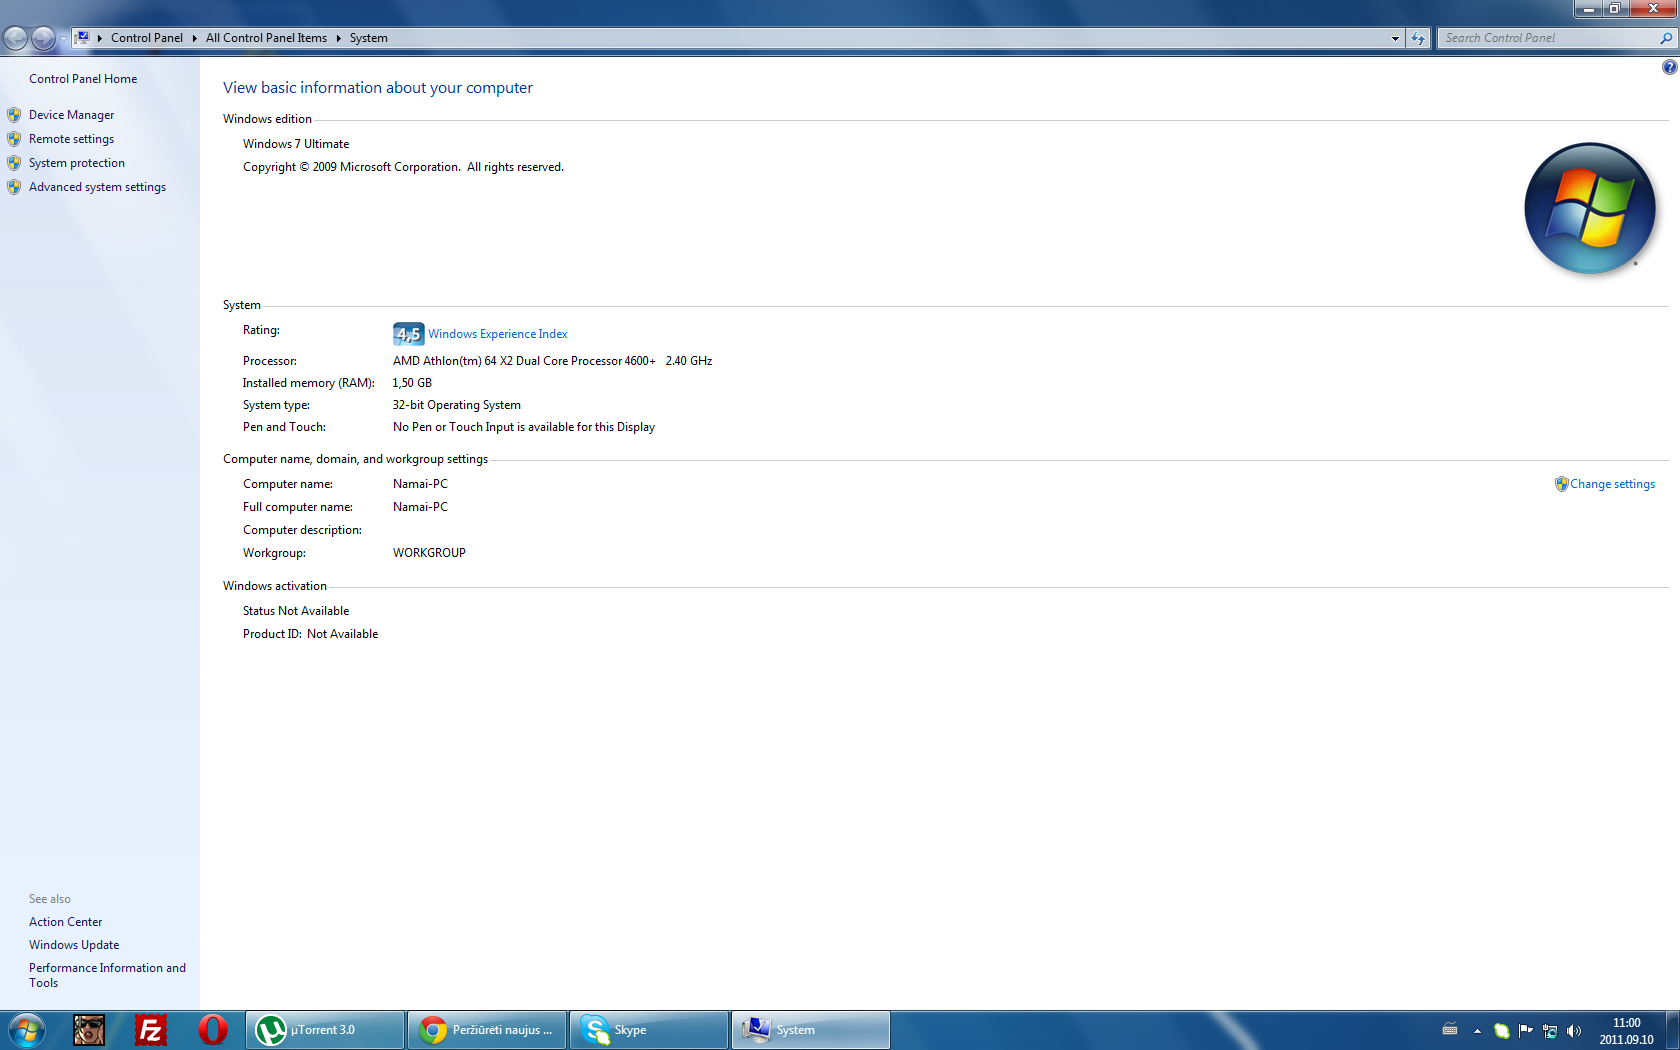Image resolution: width=1680 pixels, height=1050 pixels.
Task: Click the 4,5 rating score badge
Action: click(x=408, y=334)
